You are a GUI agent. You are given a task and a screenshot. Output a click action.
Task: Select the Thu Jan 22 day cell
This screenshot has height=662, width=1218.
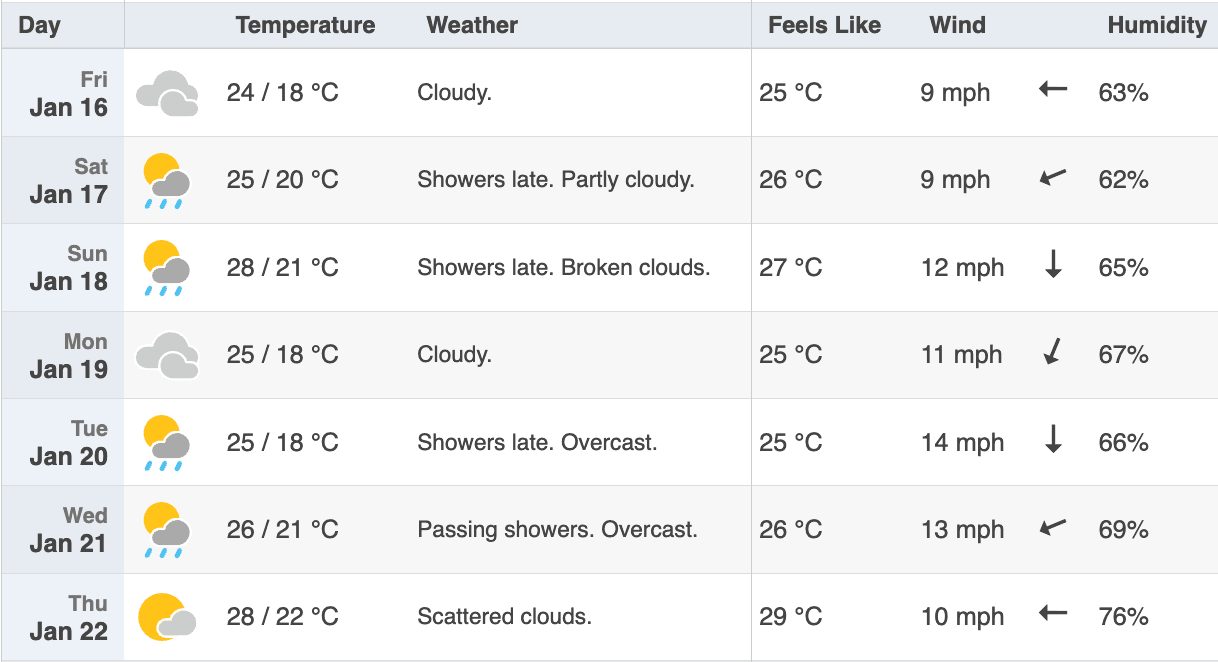click(63, 617)
